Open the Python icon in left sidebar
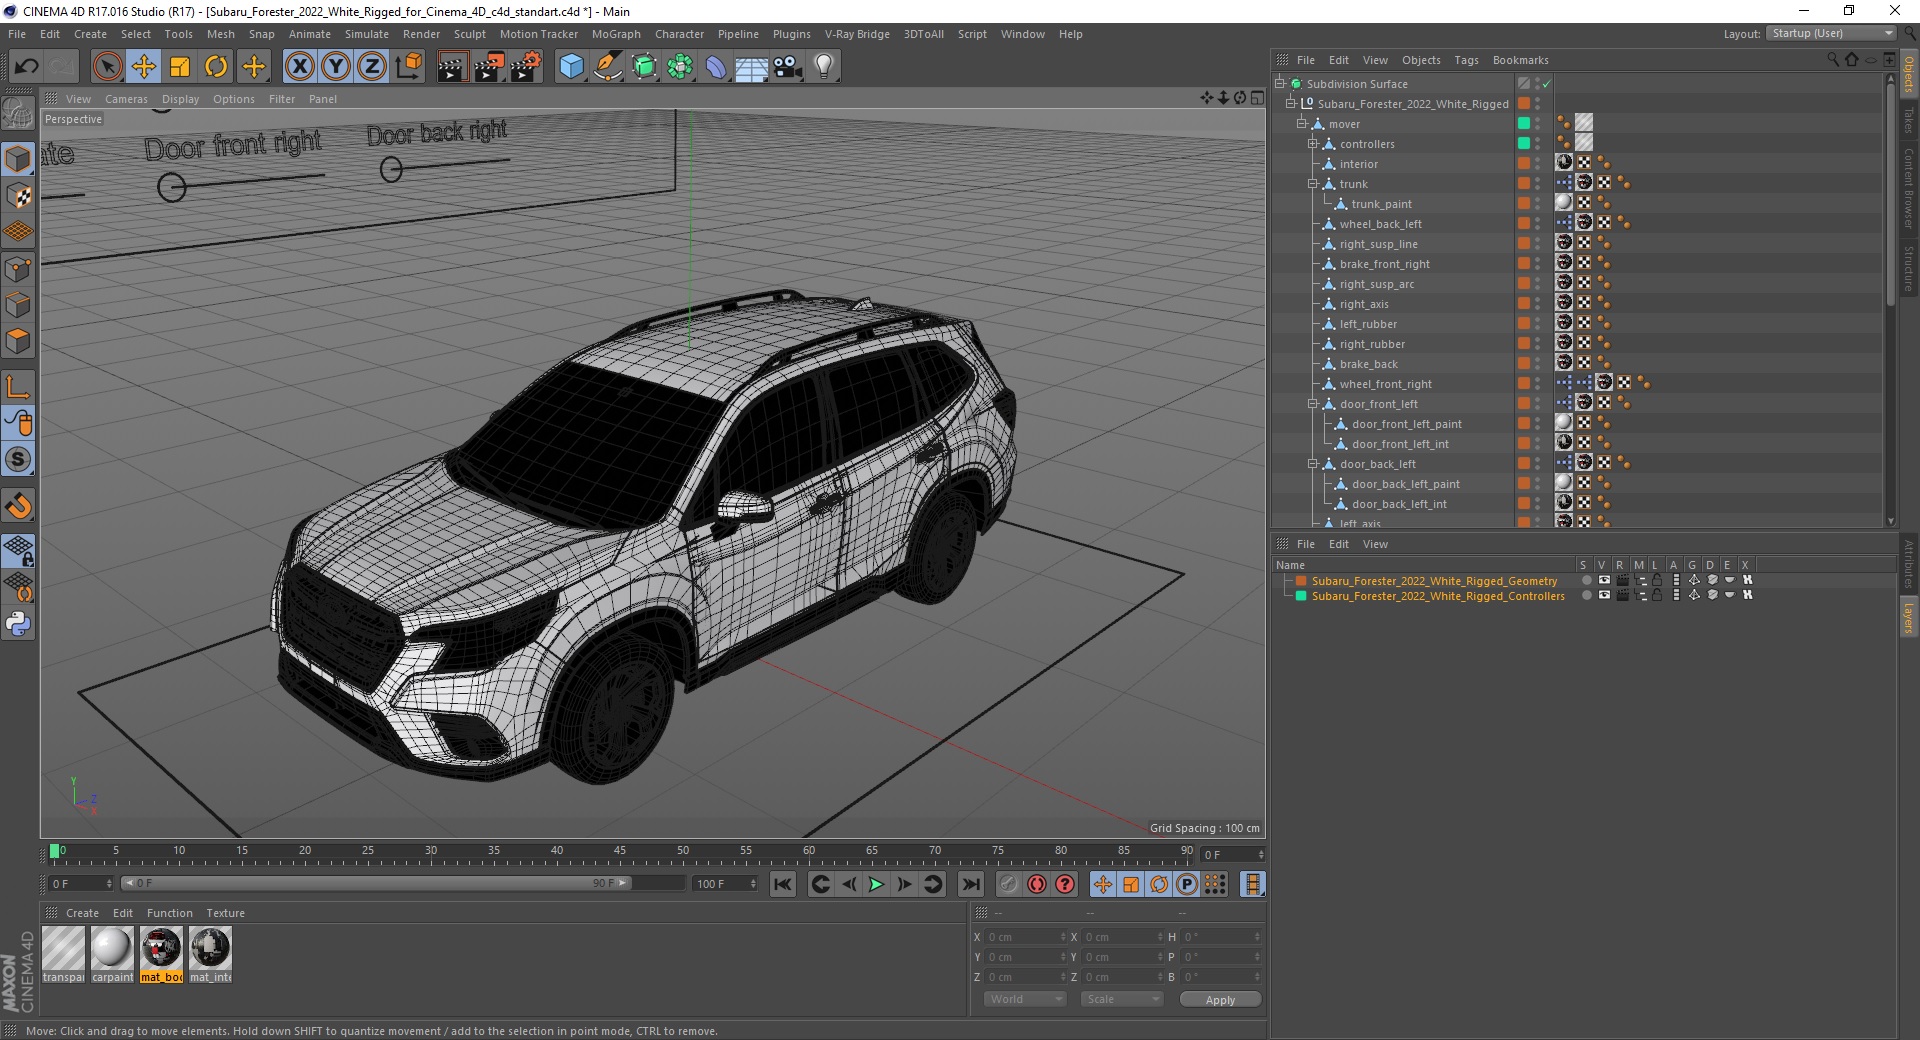Viewport: 1920px width, 1040px height. [18, 624]
